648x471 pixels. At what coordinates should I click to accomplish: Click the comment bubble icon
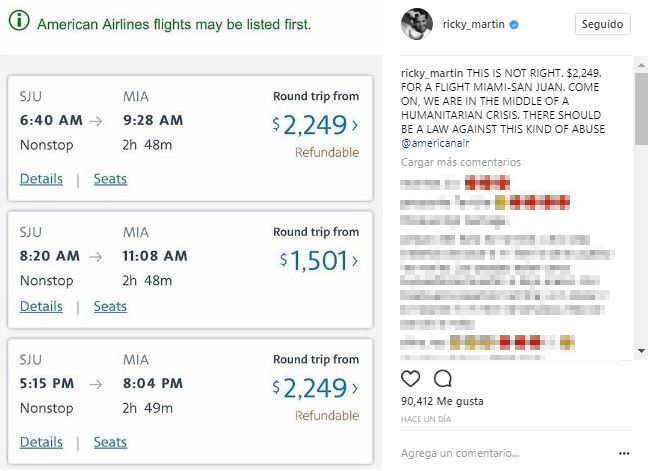click(443, 379)
